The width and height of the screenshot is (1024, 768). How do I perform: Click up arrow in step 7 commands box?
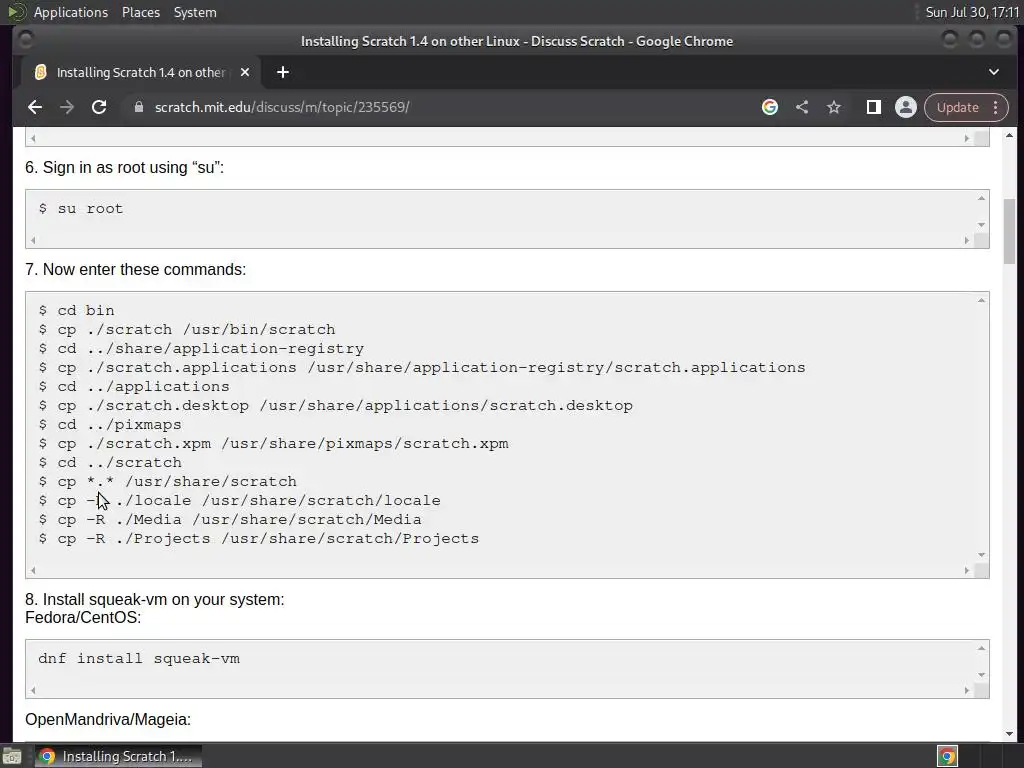pos(982,300)
